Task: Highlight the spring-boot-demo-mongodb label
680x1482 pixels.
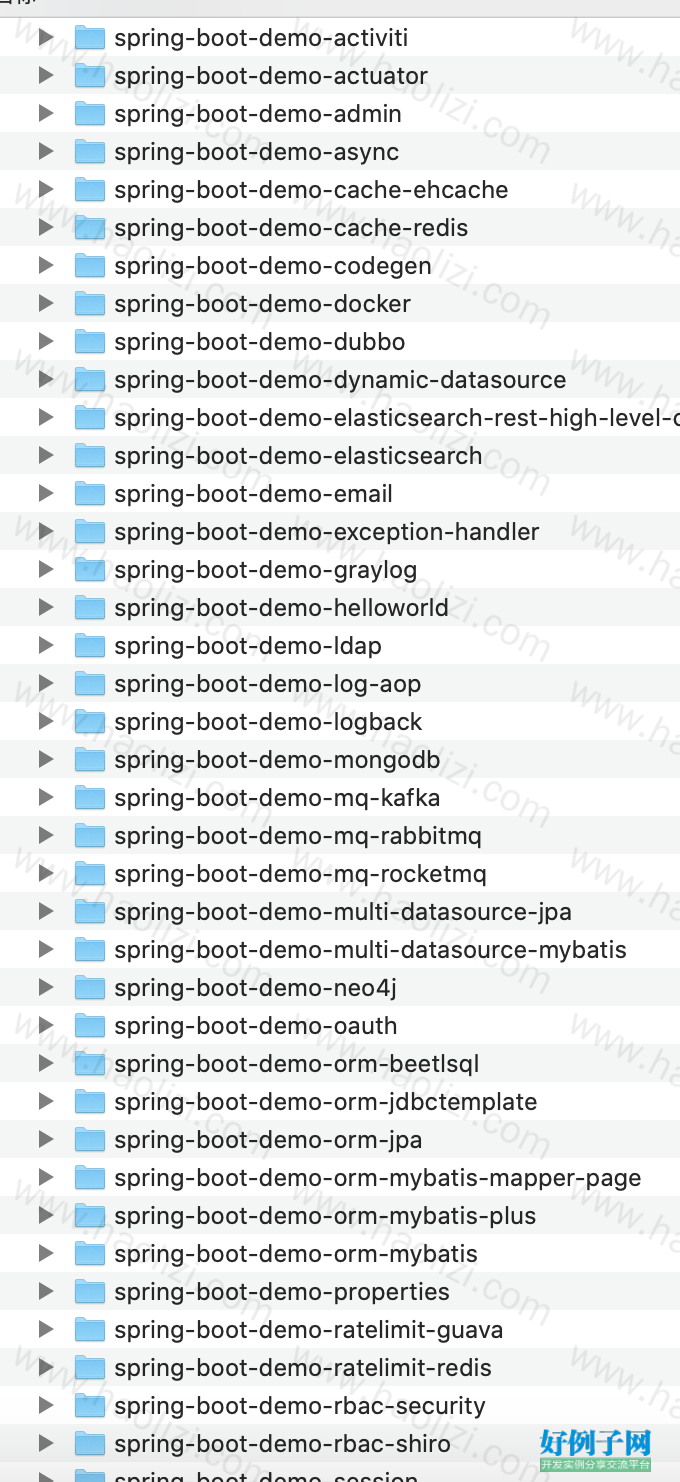Action: click(x=277, y=760)
